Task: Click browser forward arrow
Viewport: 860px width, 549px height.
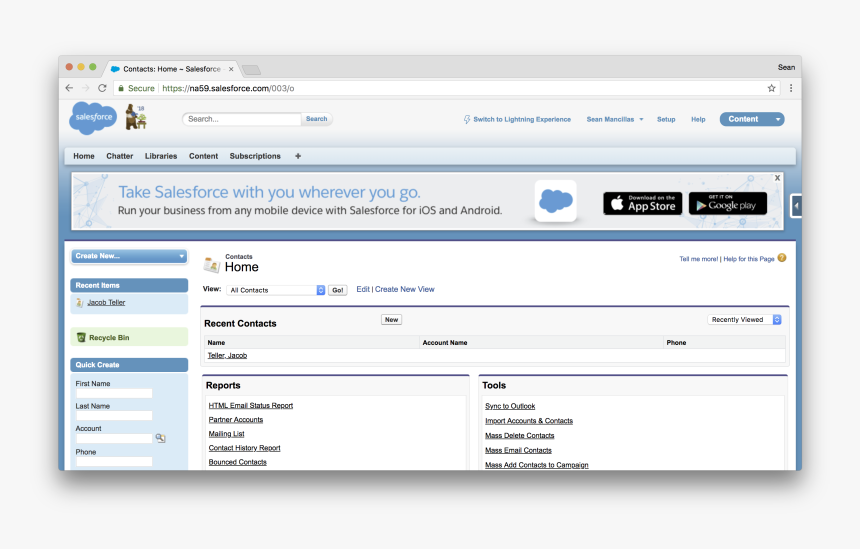Action: click(86, 88)
